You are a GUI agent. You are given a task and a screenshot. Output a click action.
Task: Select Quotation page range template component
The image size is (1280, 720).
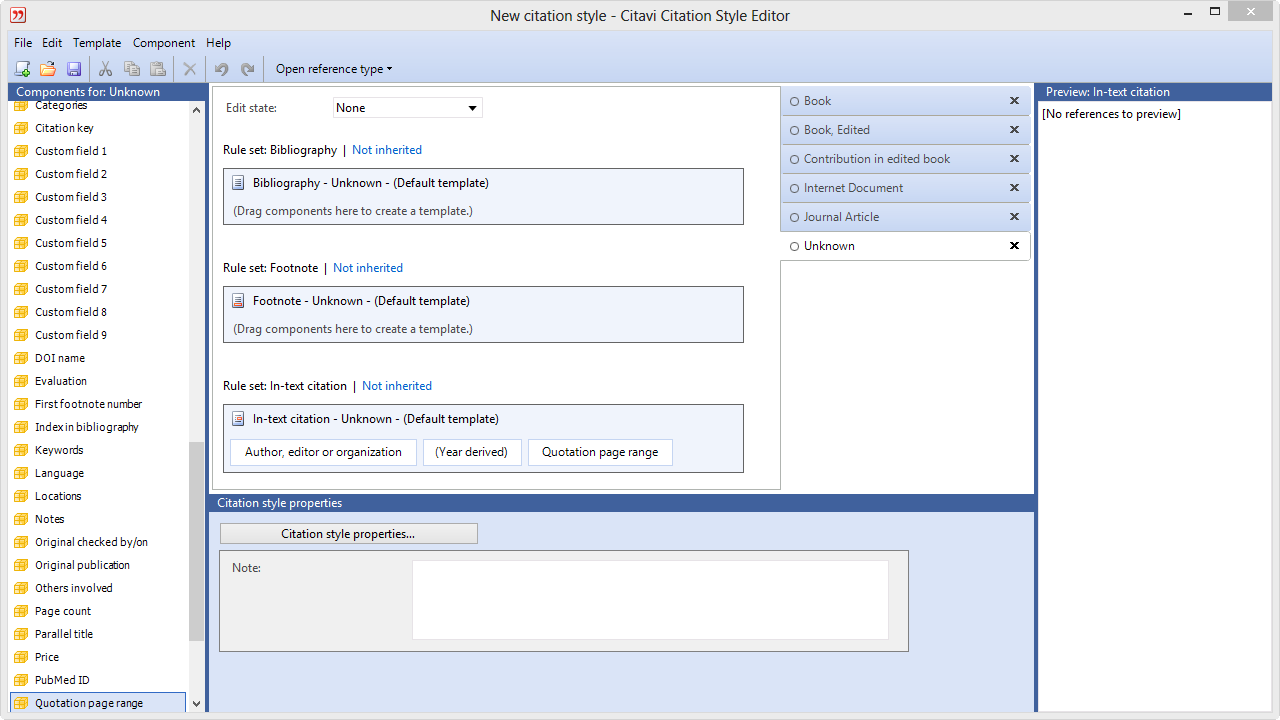[x=600, y=452]
